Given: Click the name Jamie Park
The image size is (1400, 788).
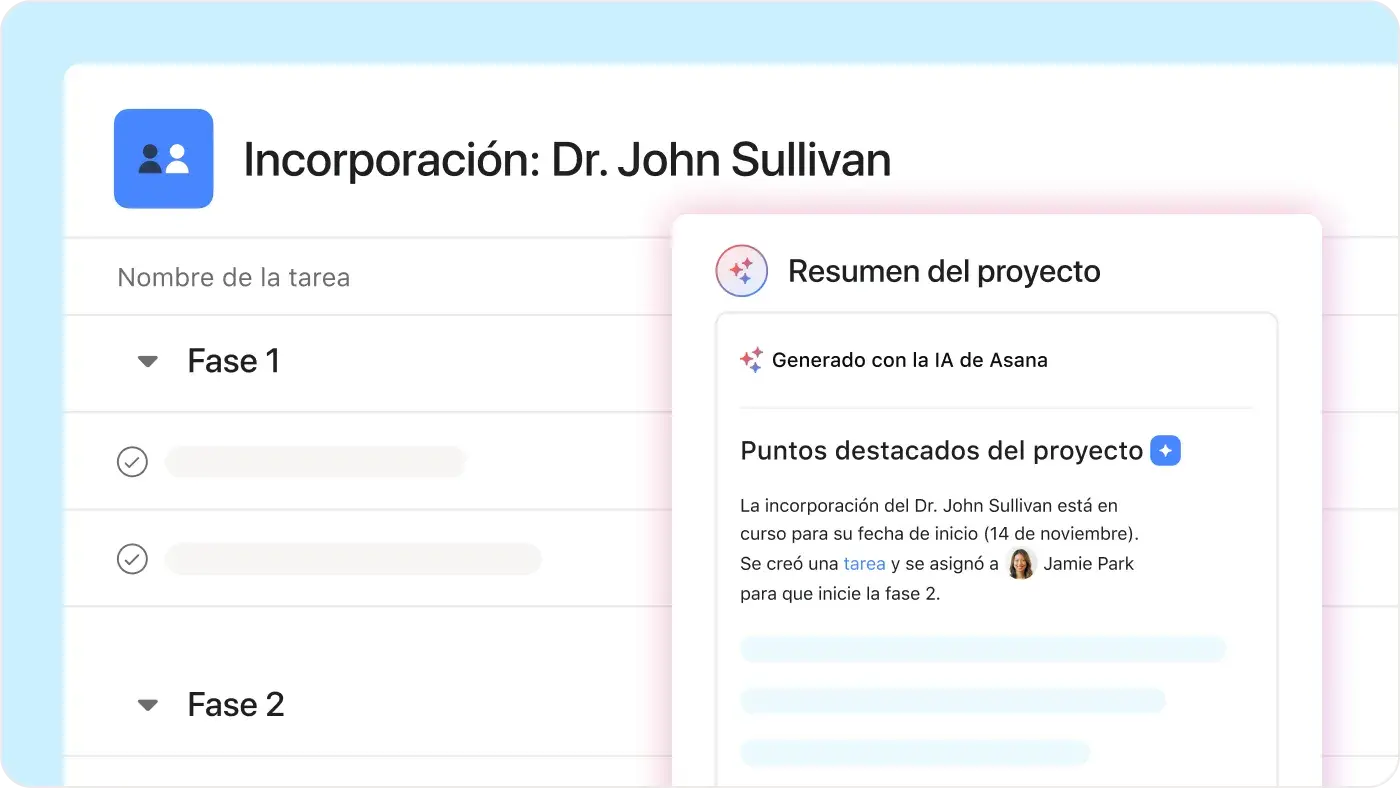Looking at the screenshot, I should [x=1089, y=564].
